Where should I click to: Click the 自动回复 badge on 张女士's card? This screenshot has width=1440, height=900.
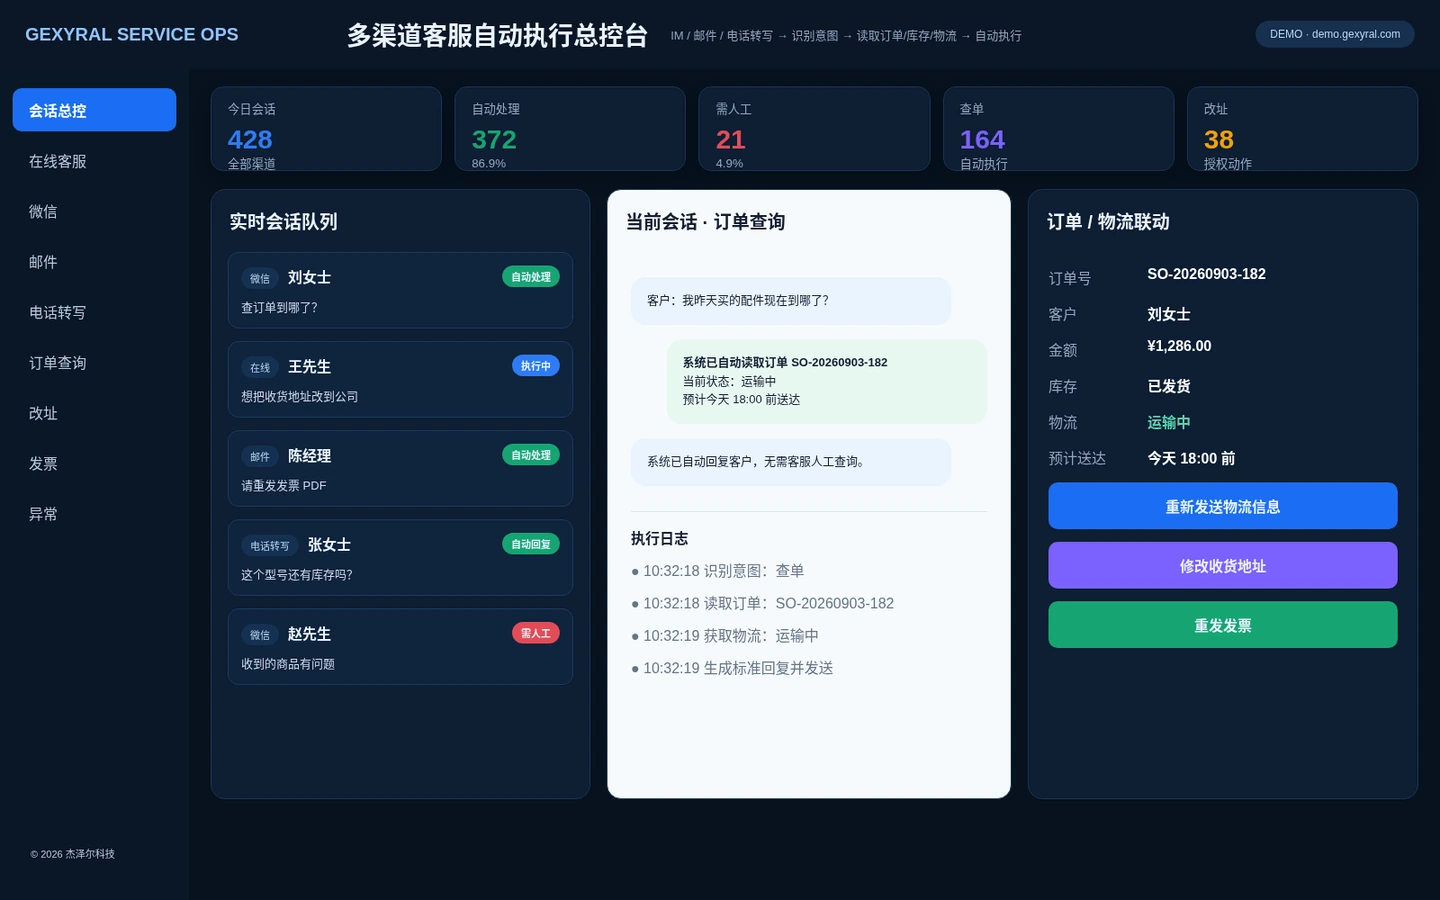(x=531, y=544)
